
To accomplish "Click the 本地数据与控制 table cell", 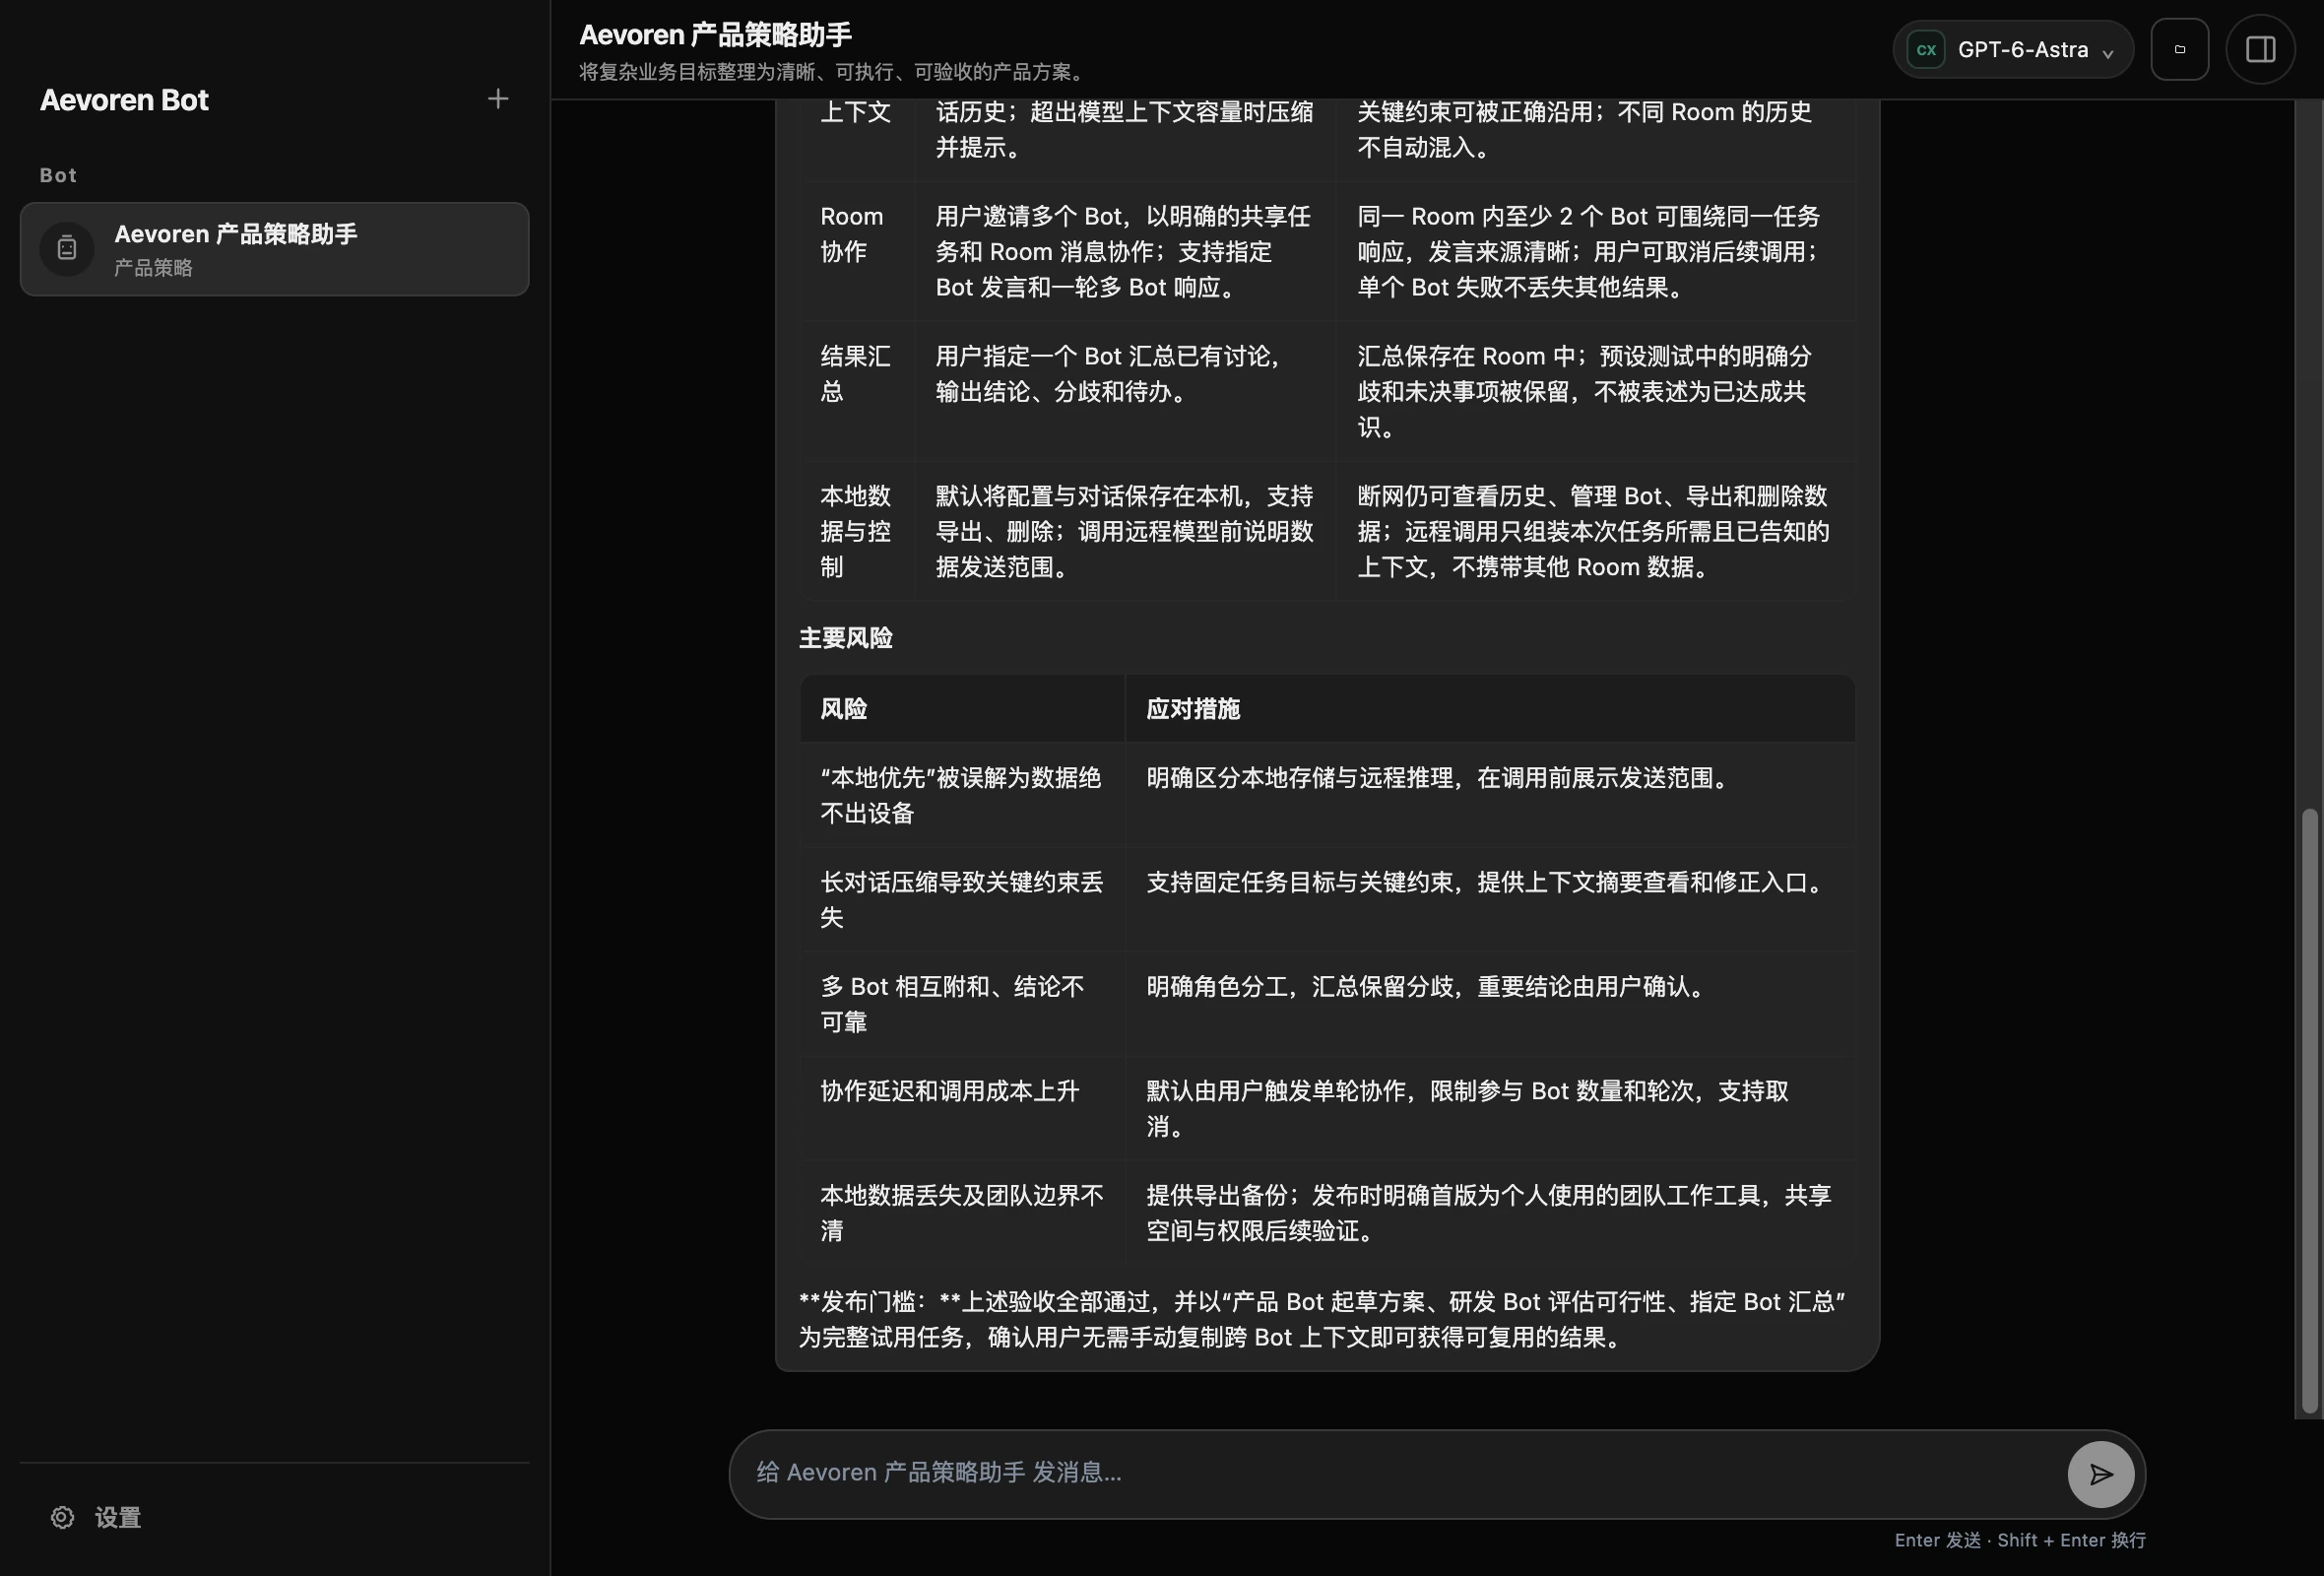I will (856, 531).
